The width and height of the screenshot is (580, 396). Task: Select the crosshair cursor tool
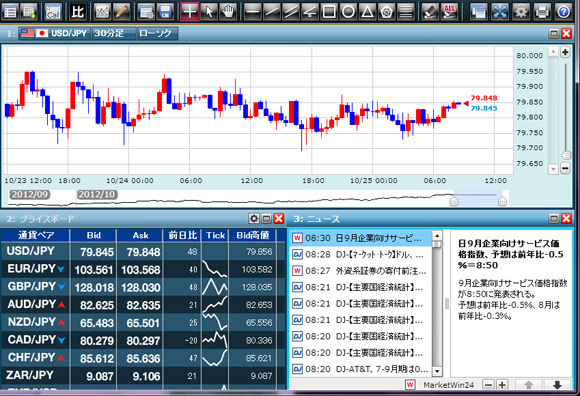190,11
